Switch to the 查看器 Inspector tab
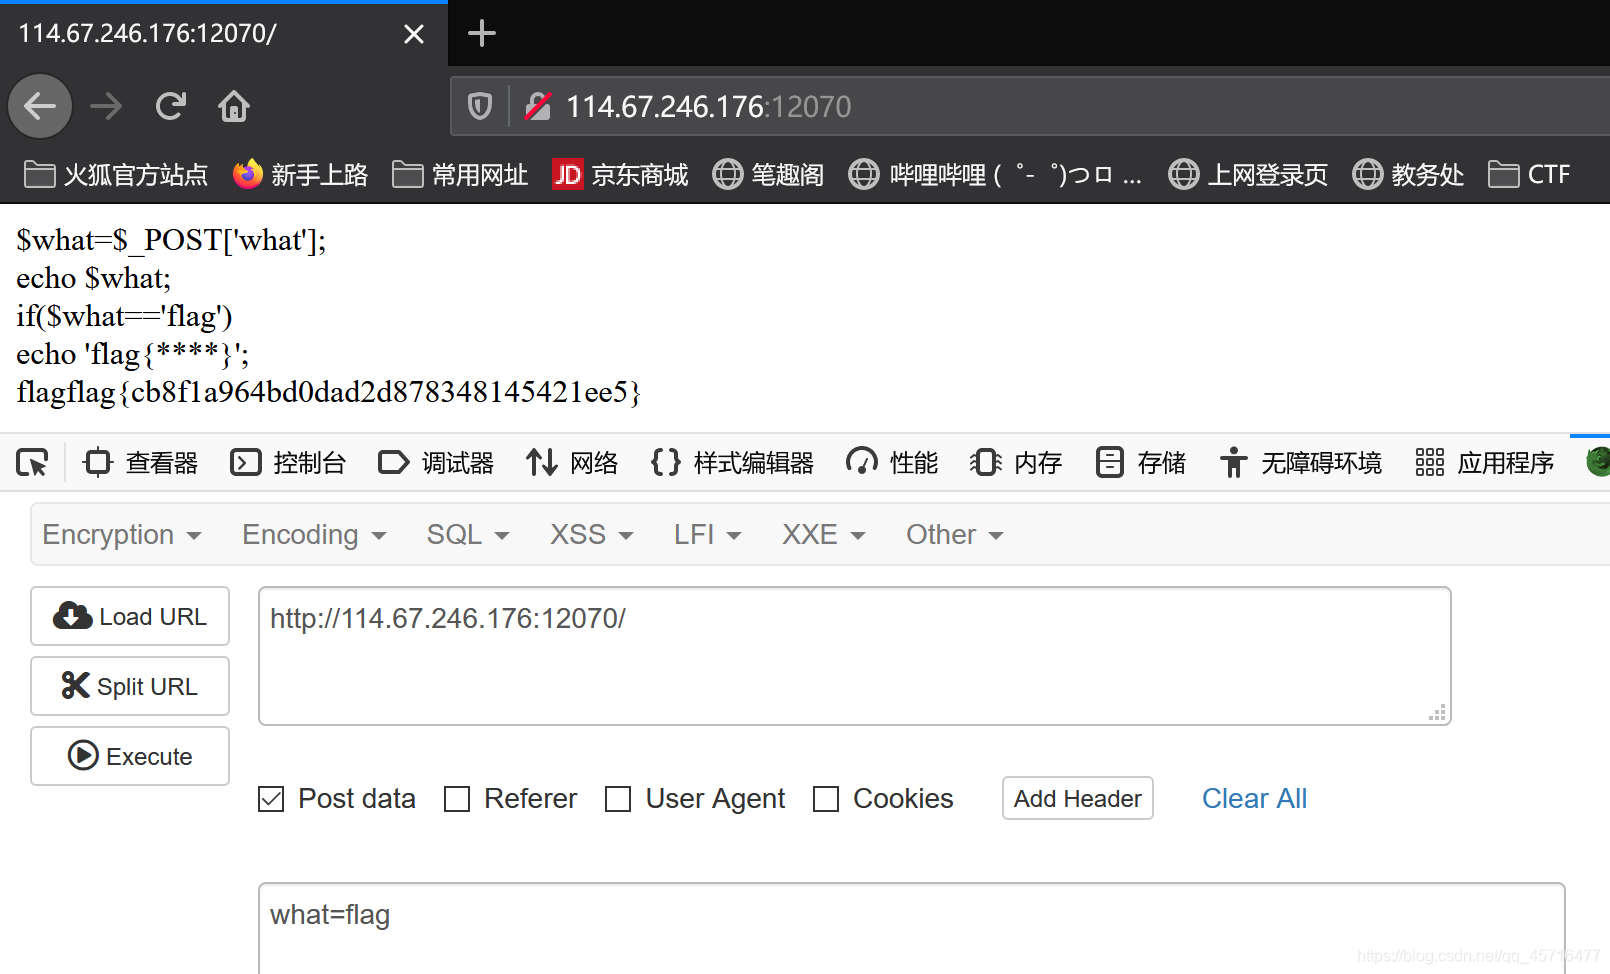Image resolution: width=1610 pixels, height=974 pixels. (141, 463)
